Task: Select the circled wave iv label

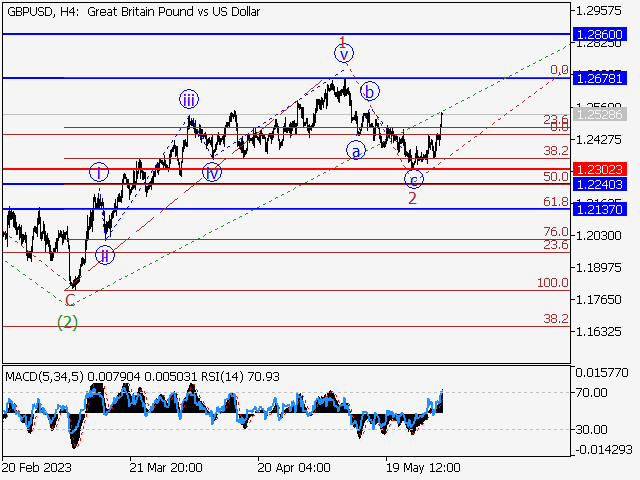Action: 212,172
